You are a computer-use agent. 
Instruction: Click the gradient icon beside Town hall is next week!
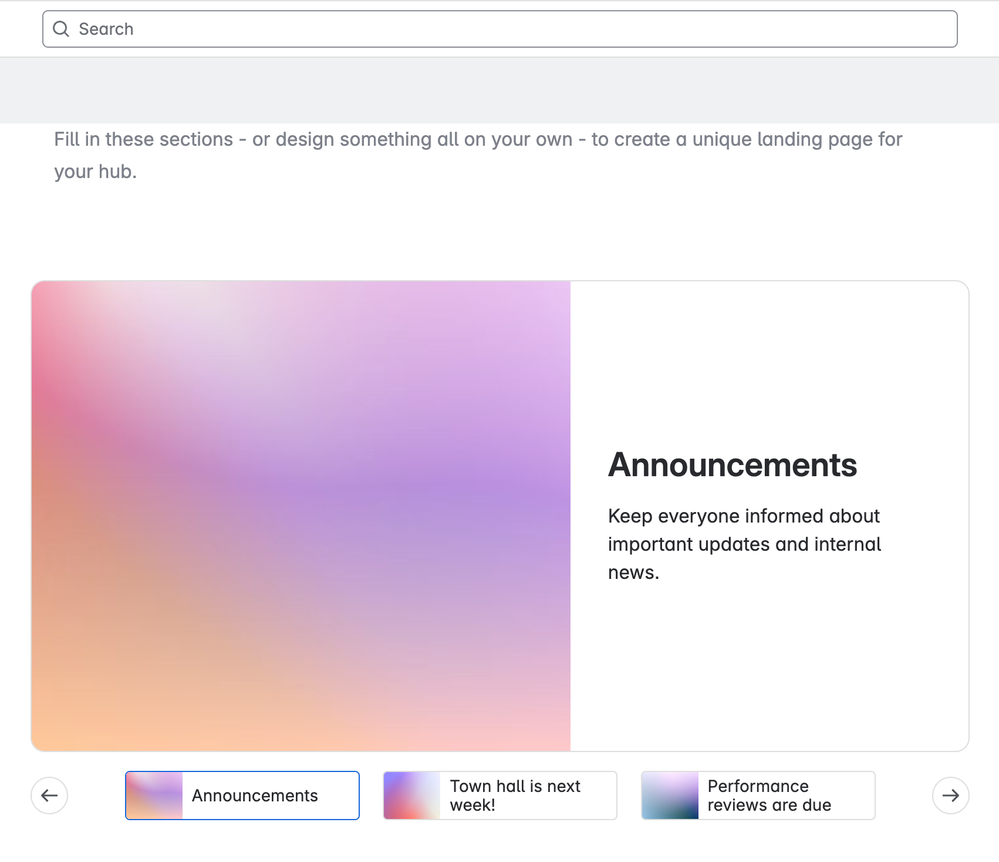(411, 795)
